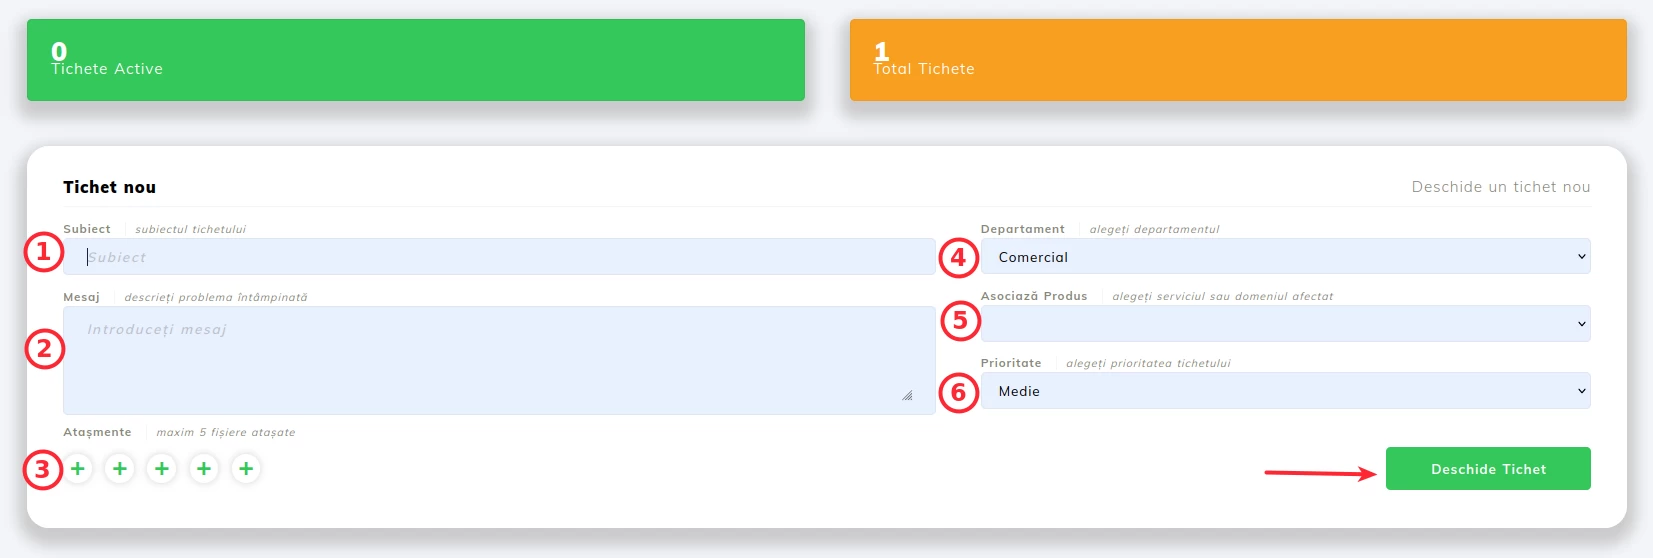Click the green Tichete Active card
Screen dimensions: 1653x558
pos(415,60)
